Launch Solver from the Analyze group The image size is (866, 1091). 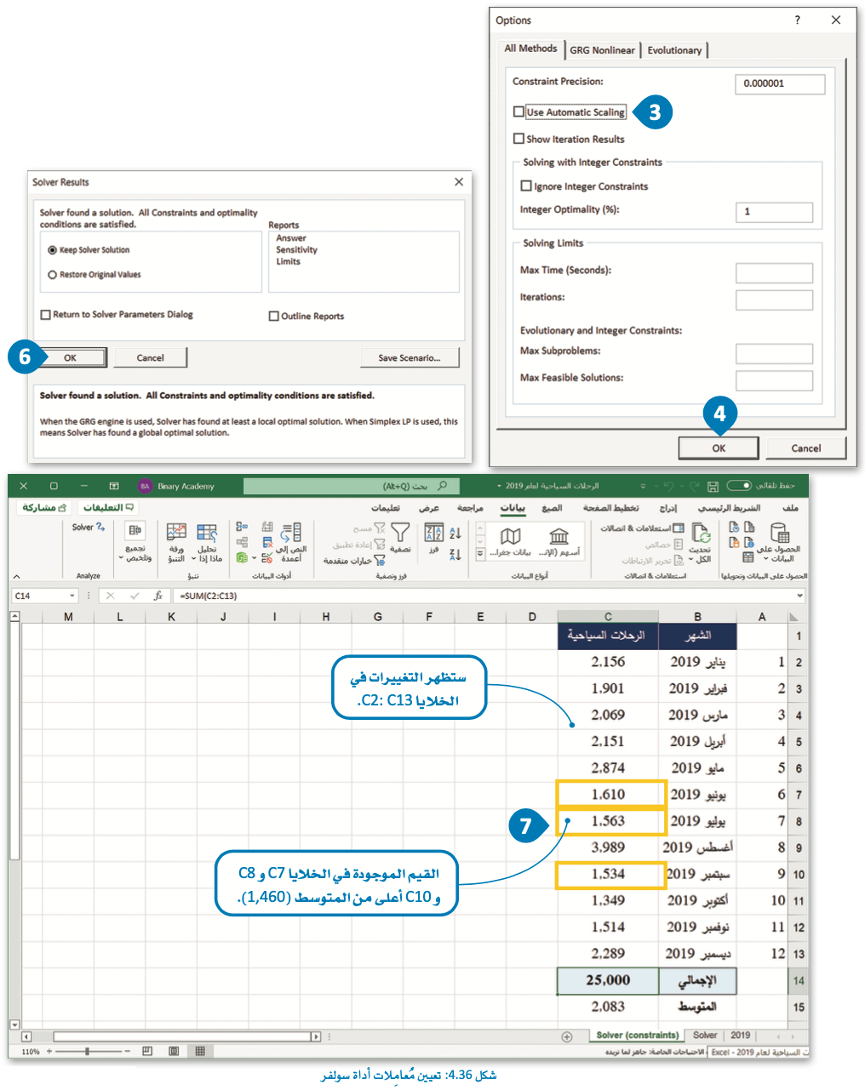click(88, 527)
